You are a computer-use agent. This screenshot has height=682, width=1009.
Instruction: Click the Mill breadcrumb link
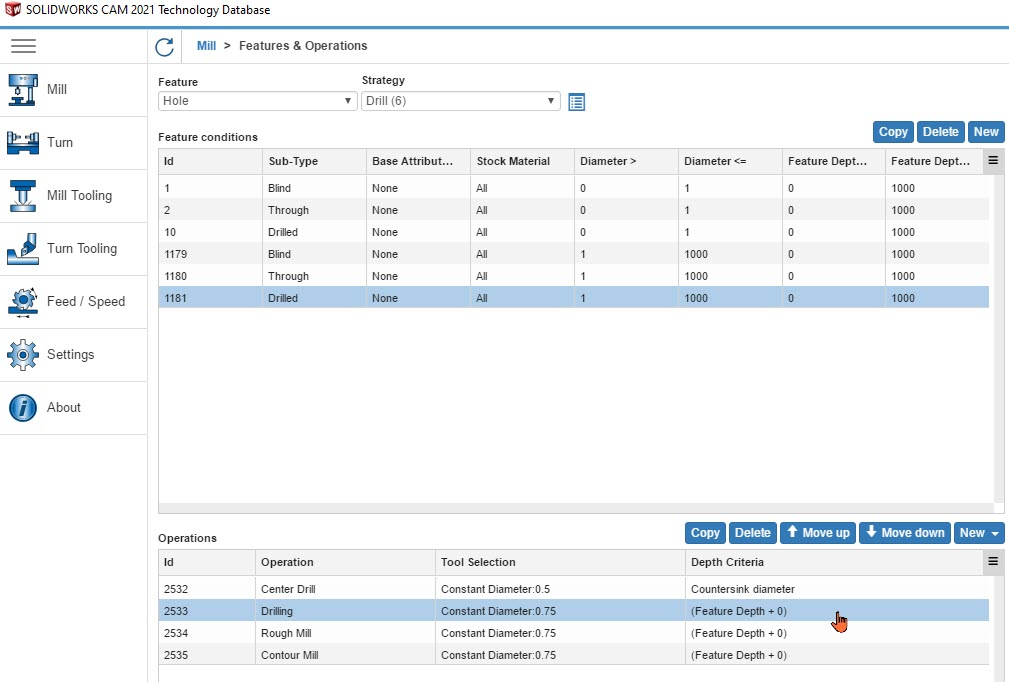coord(206,46)
